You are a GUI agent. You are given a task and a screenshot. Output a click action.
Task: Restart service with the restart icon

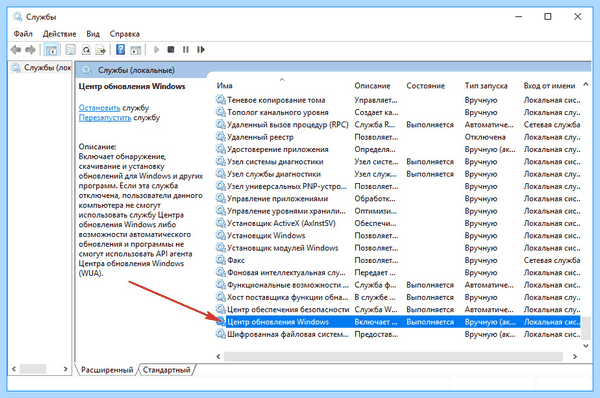pos(201,49)
